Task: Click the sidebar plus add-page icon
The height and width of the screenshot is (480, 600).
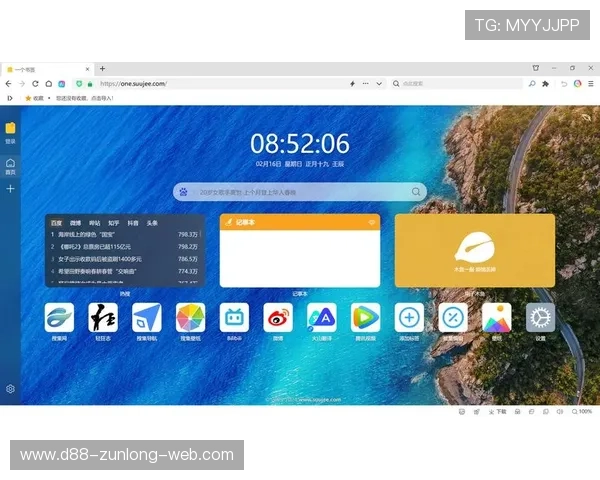Action: pyautogui.click(x=10, y=189)
